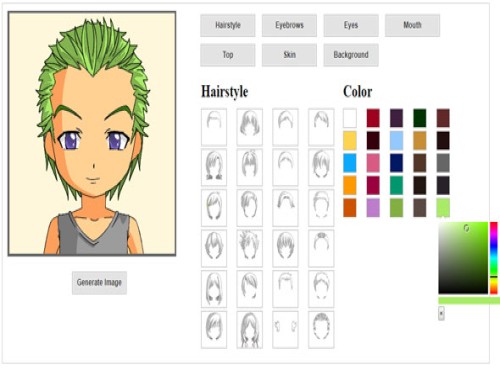Choose the gray color swatch

pyautogui.click(x=443, y=163)
